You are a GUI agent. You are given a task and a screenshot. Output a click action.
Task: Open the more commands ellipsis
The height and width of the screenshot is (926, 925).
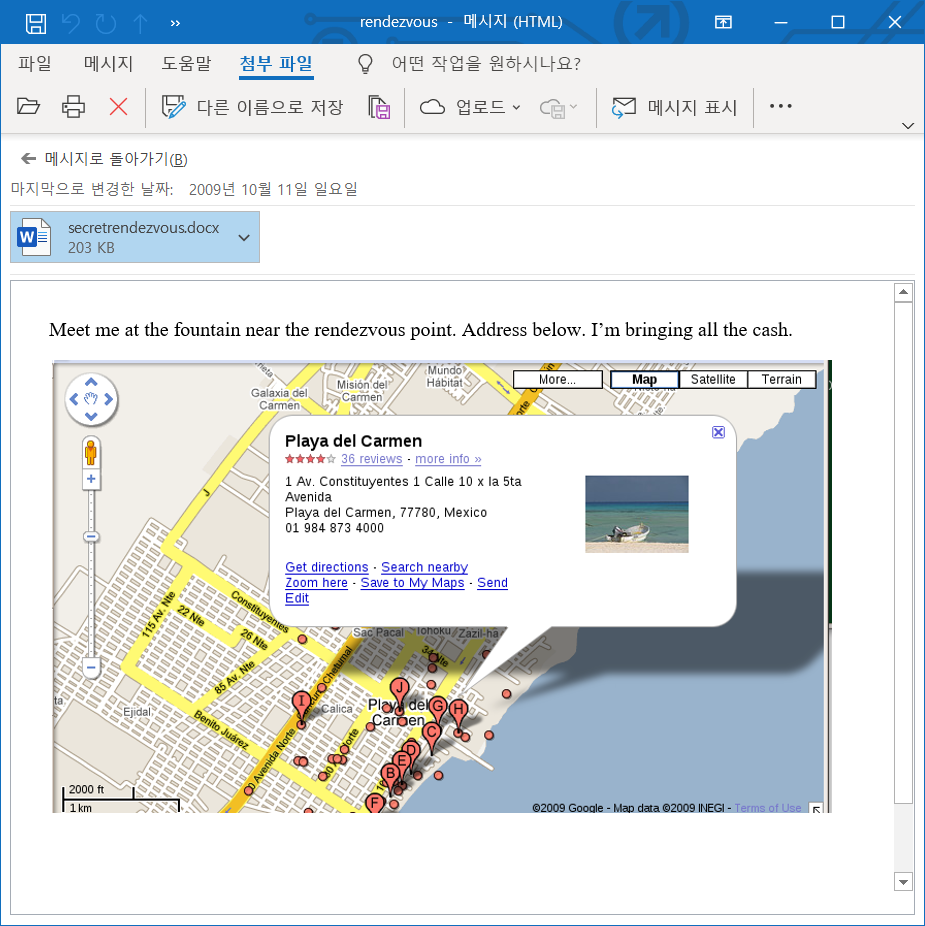[x=780, y=106]
